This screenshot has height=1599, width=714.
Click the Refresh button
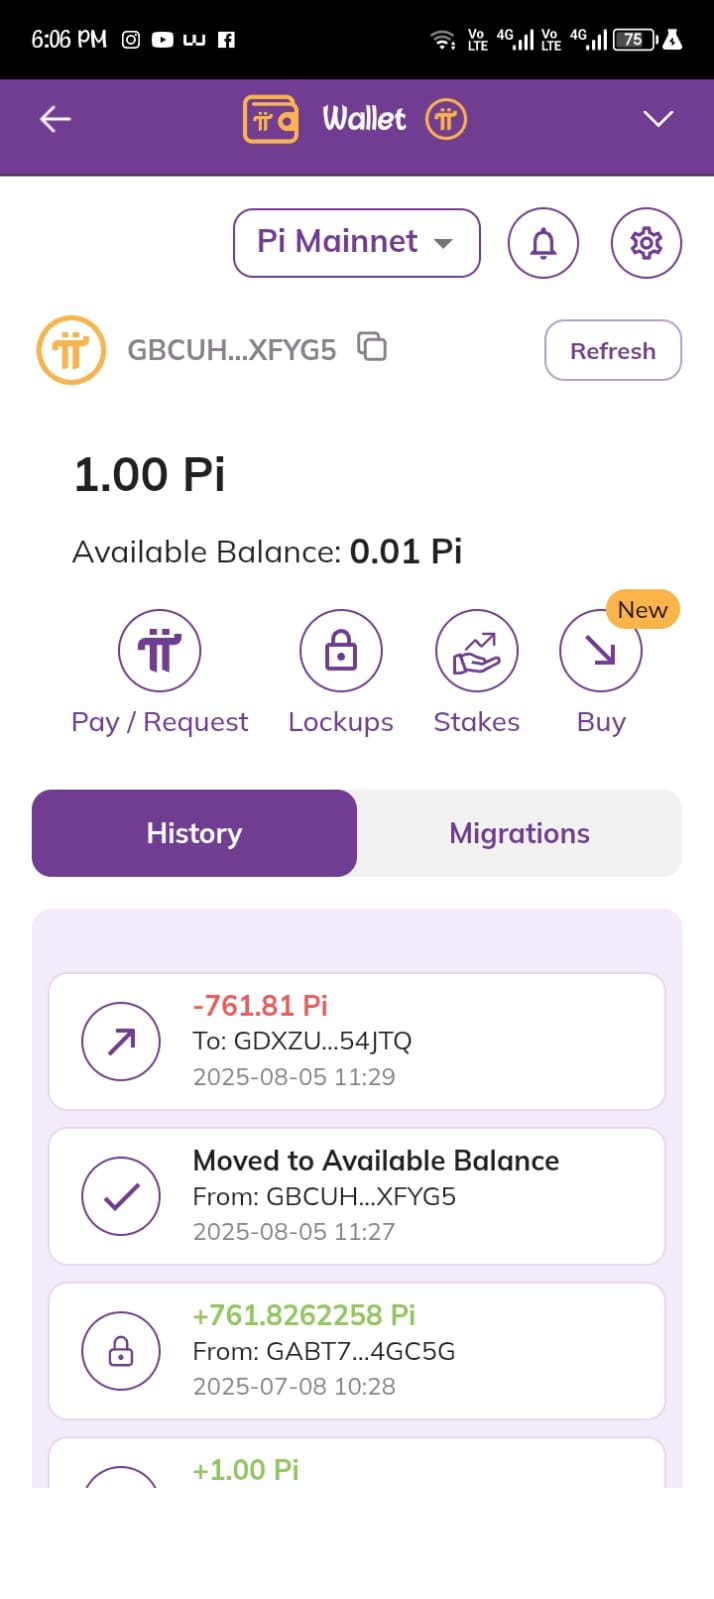(x=613, y=350)
